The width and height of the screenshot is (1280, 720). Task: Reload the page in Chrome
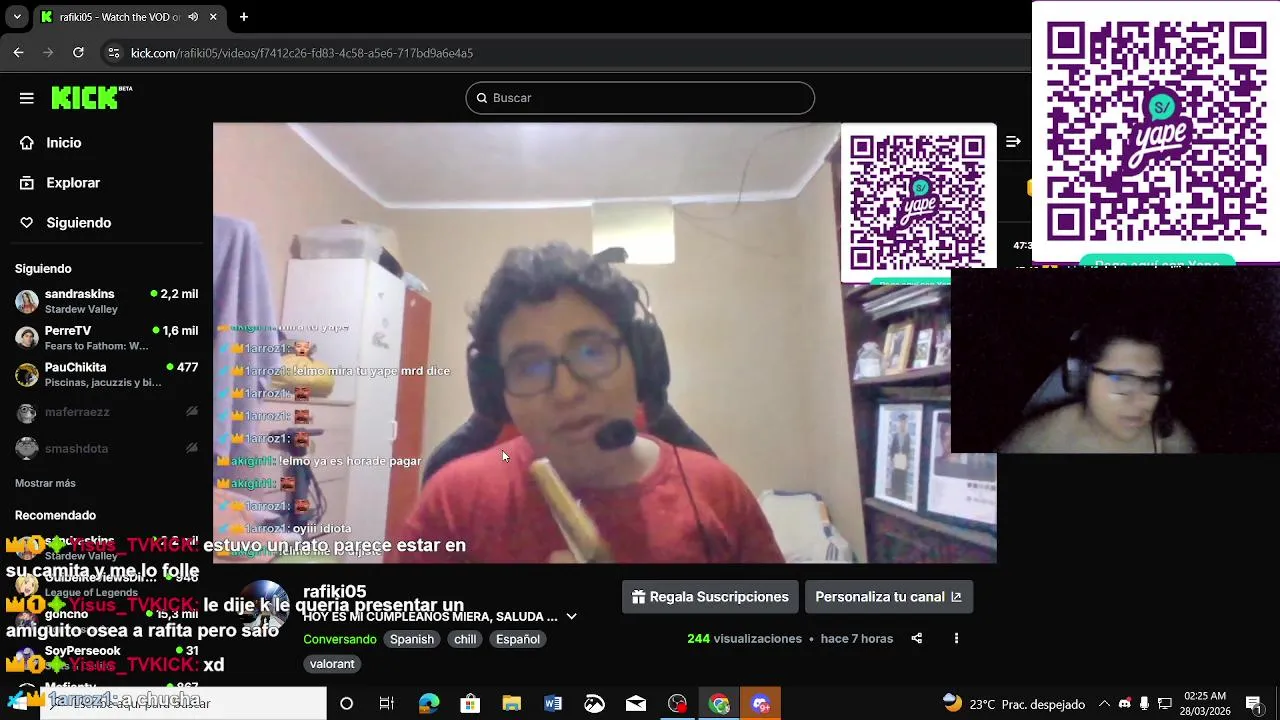click(x=78, y=53)
